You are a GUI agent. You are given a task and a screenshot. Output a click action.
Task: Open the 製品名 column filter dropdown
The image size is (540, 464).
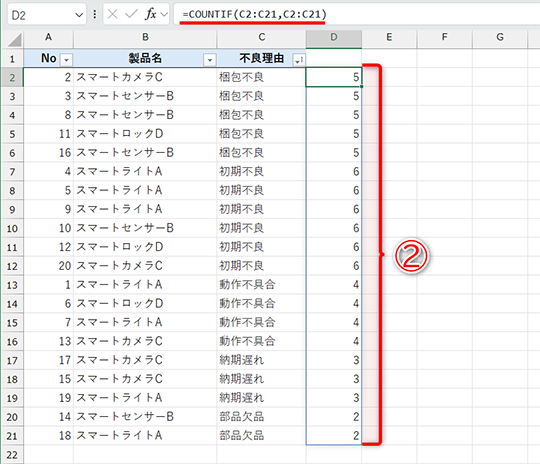[x=210, y=60]
